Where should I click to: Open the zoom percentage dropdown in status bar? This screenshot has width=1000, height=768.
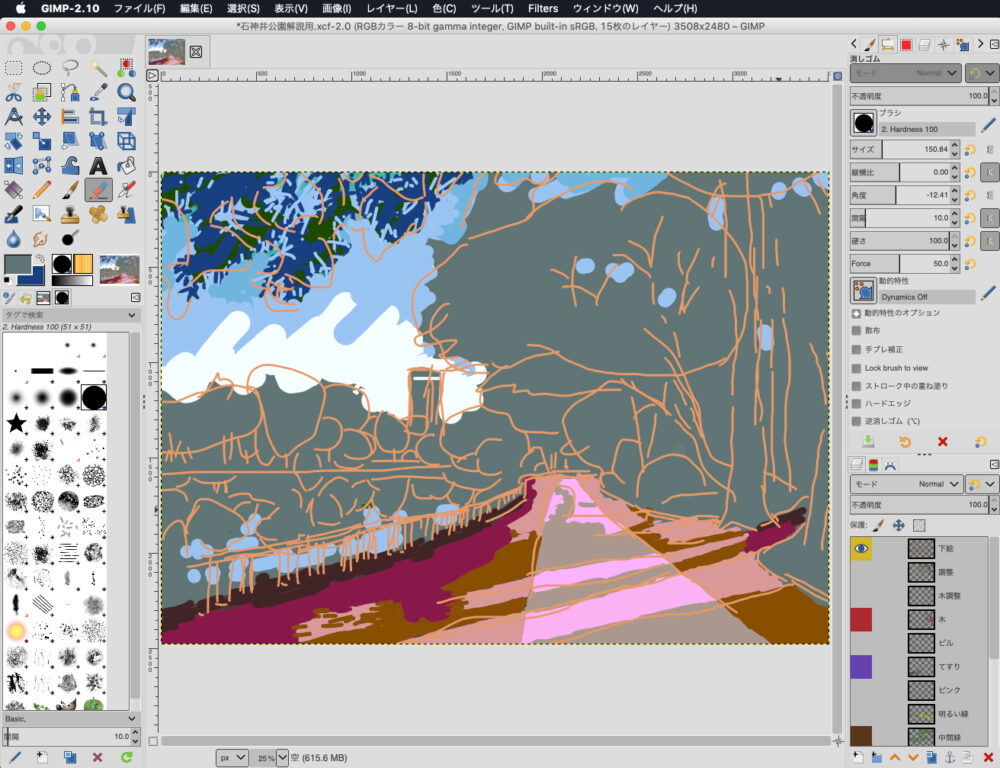click(x=282, y=757)
